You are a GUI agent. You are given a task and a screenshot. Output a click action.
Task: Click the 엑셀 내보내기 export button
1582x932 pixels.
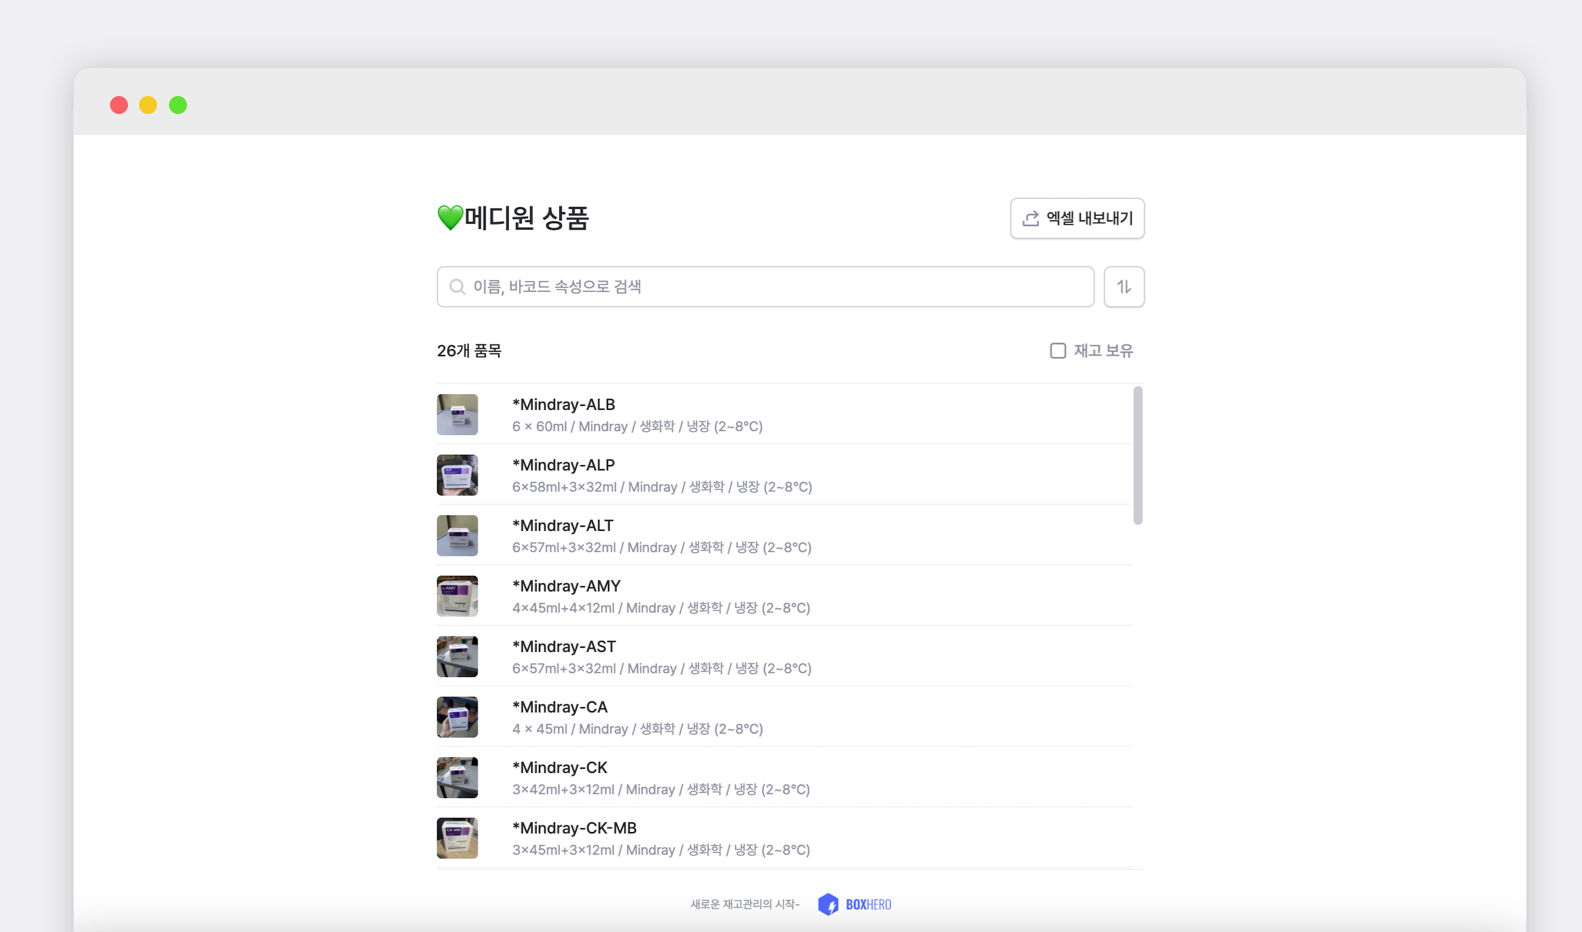1077,218
